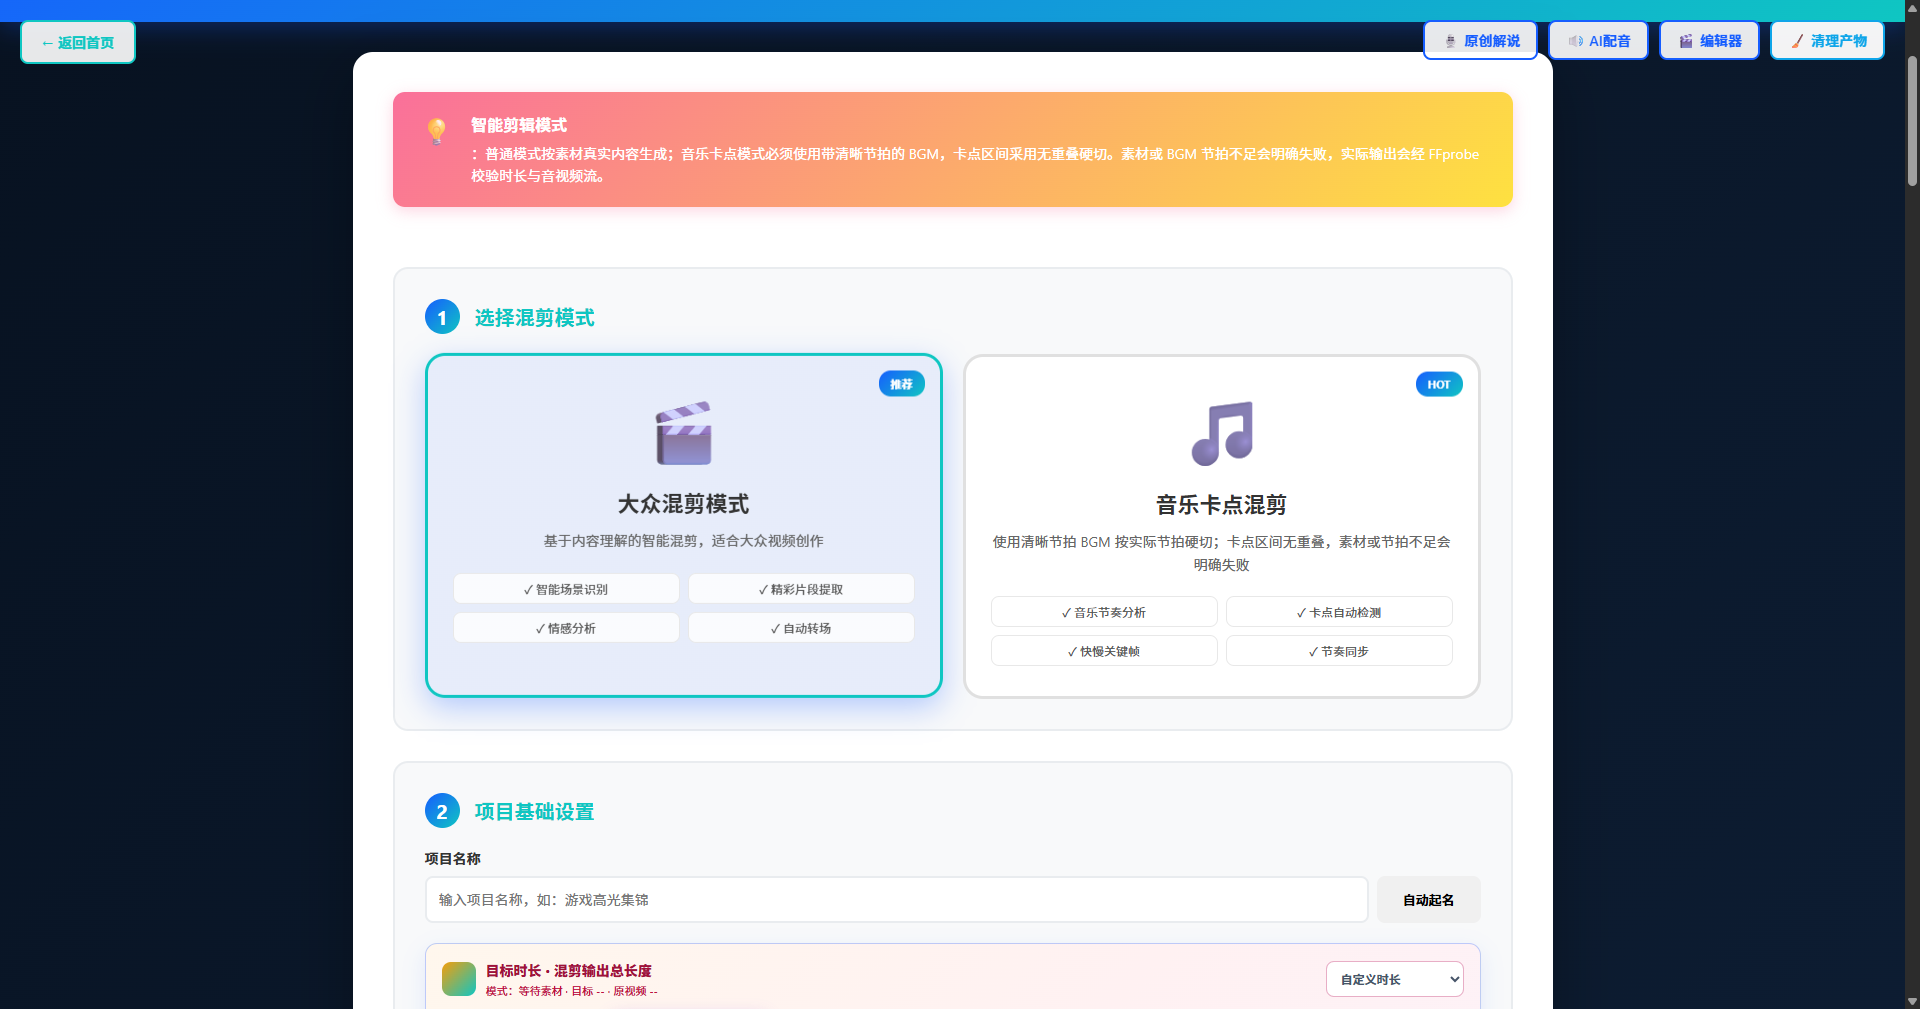Image resolution: width=1920 pixels, height=1009 pixels.
Task: Click the 自动起名 button
Action: (x=1428, y=900)
